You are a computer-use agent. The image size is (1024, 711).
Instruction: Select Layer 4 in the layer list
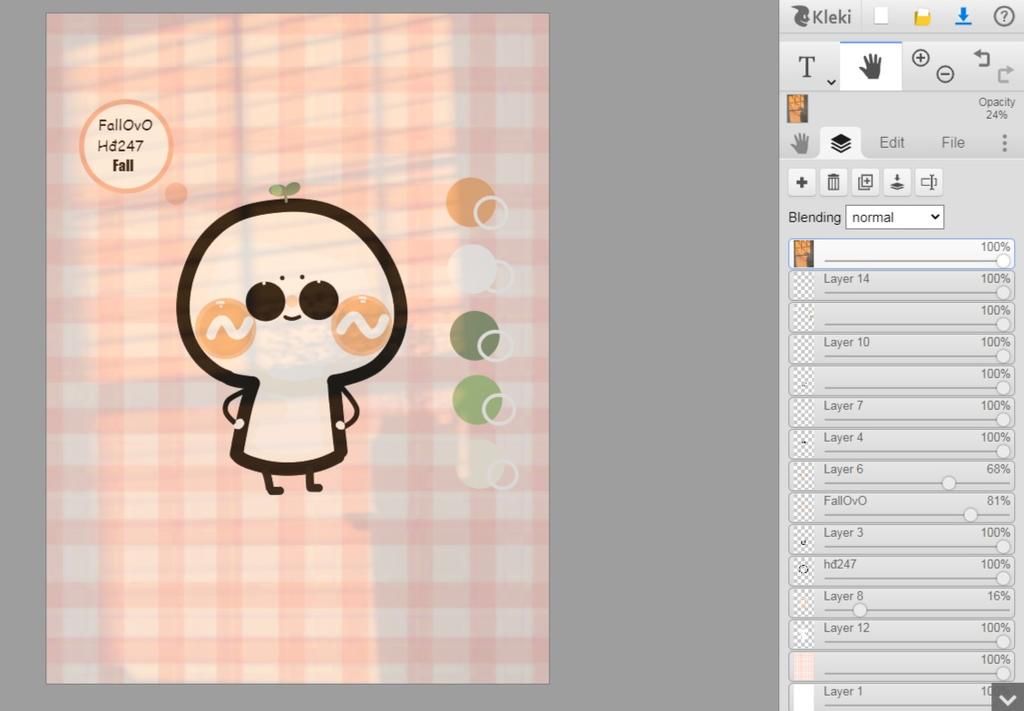click(901, 445)
